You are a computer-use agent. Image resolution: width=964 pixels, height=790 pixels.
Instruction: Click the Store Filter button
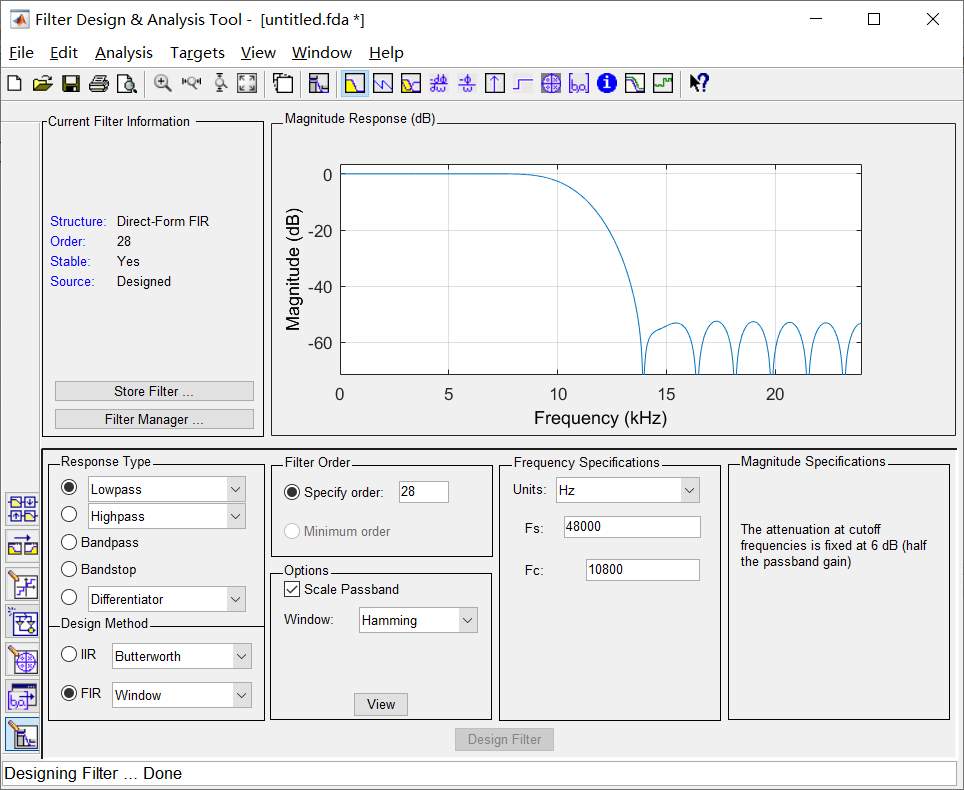point(154,391)
